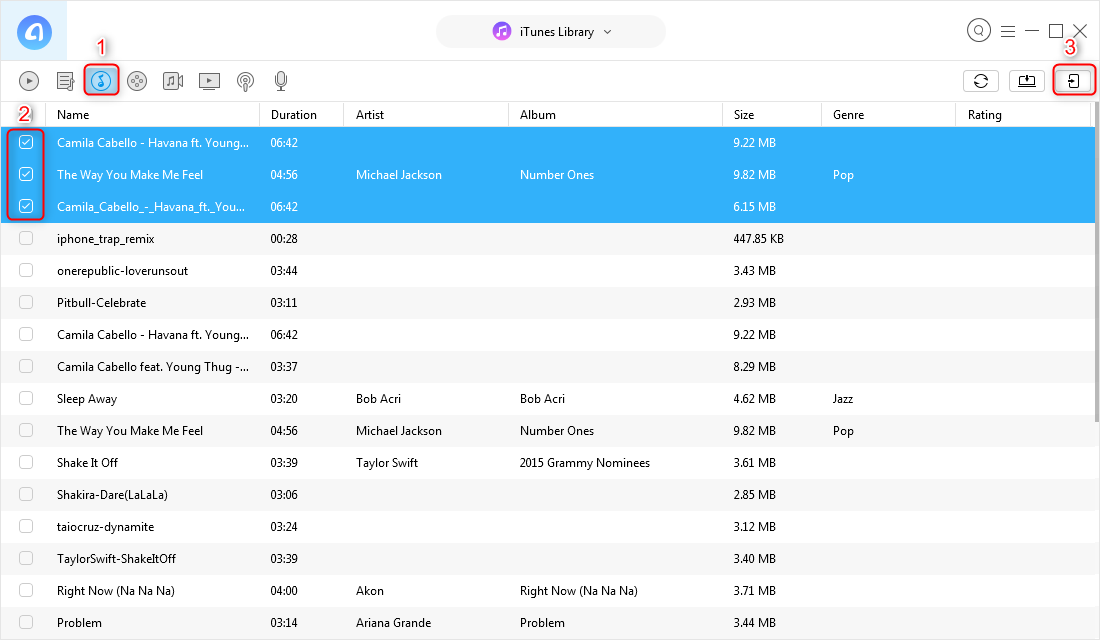
Task: Minimize the AnyTrans window
Action: tap(1032, 31)
